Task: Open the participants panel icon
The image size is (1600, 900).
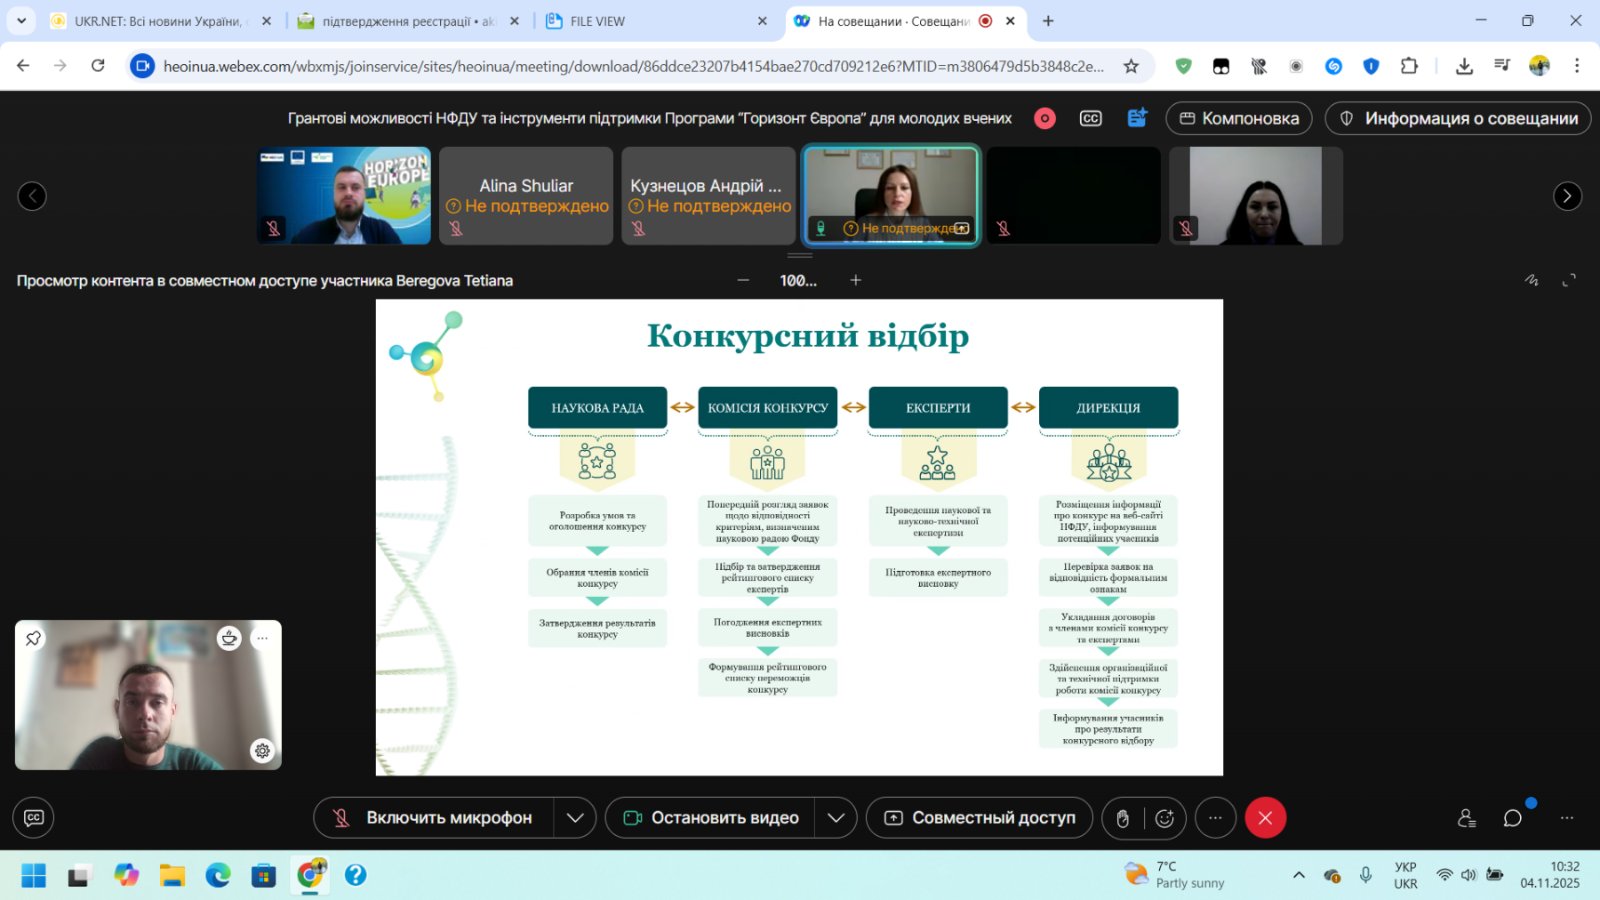Action: (x=1466, y=818)
